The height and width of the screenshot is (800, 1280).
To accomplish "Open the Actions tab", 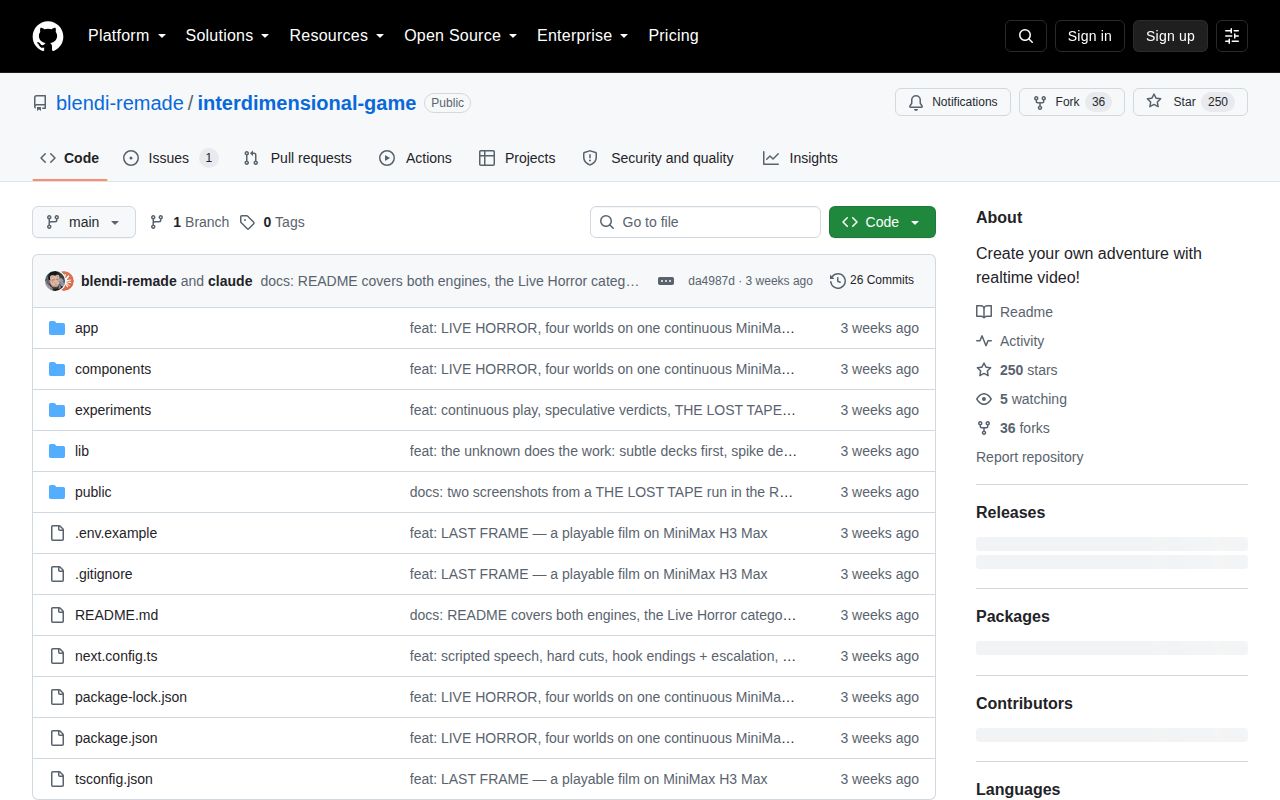I will (416, 158).
